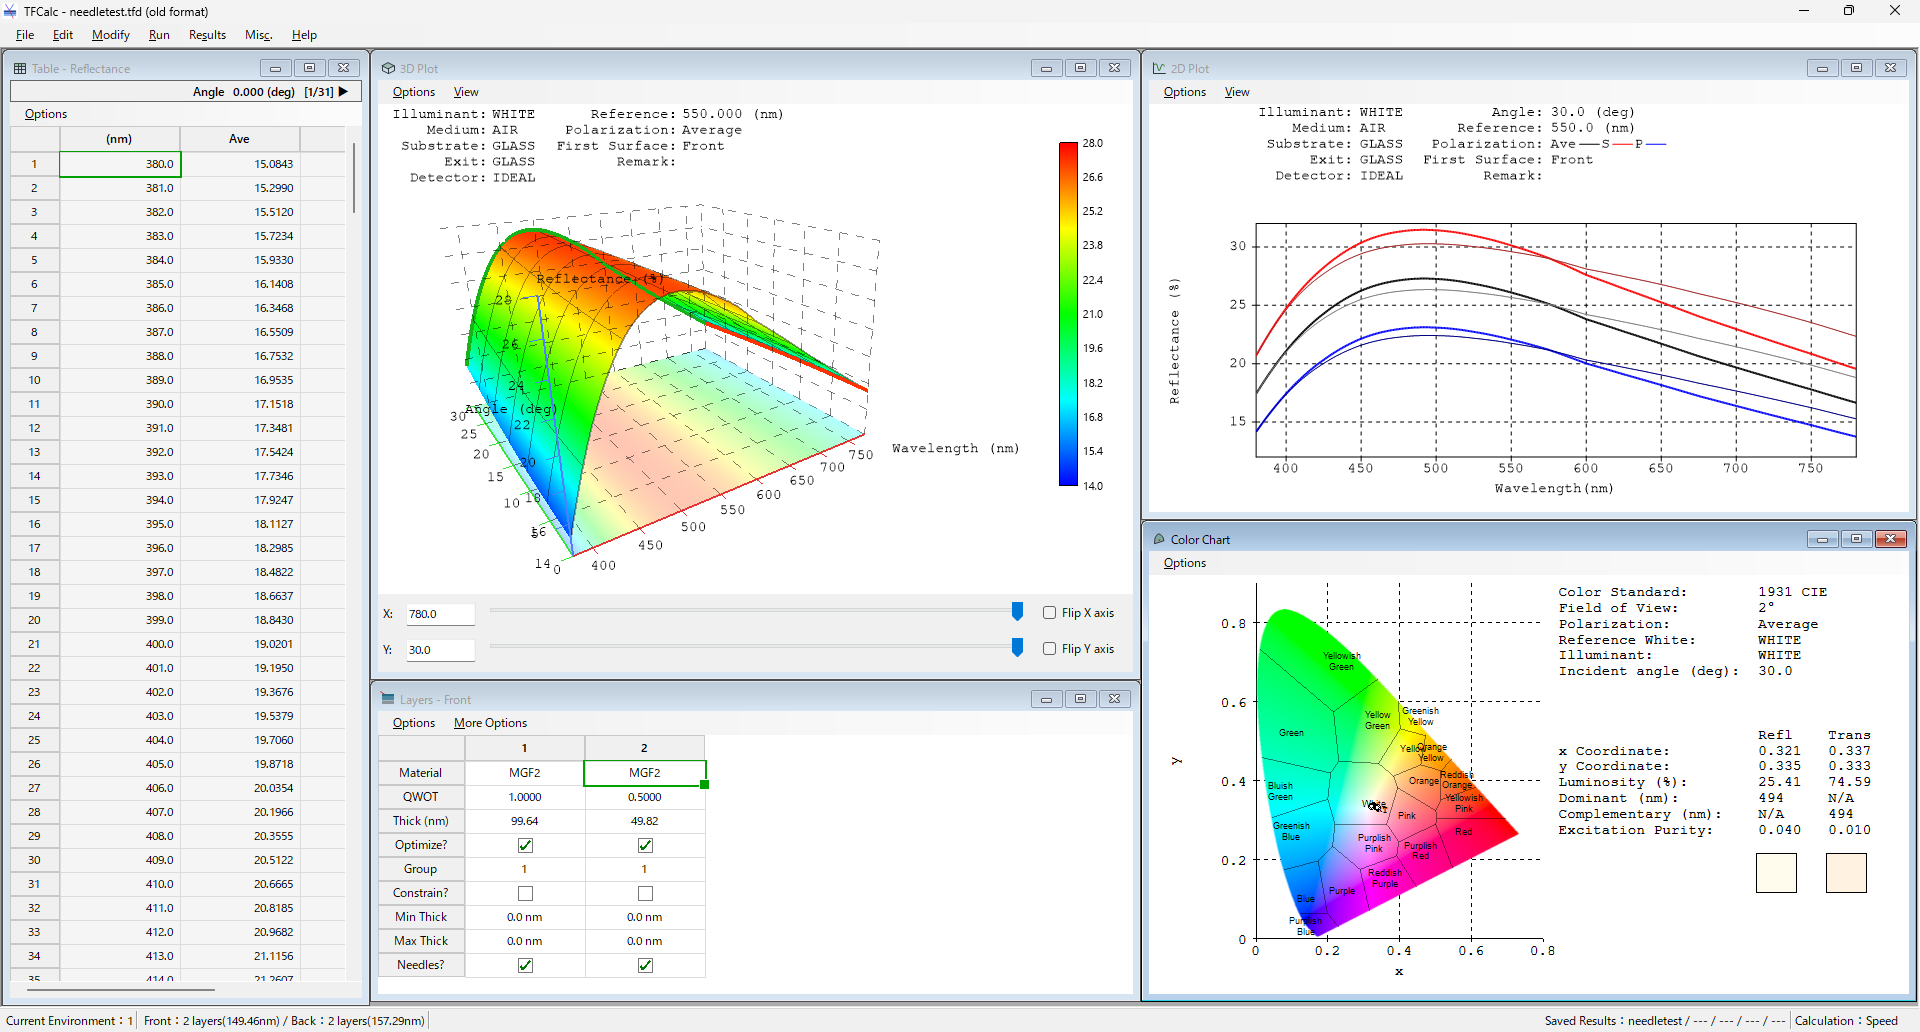Open Options menu in Color Chart window
Screen dimensions: 1920x1032
1185,563
